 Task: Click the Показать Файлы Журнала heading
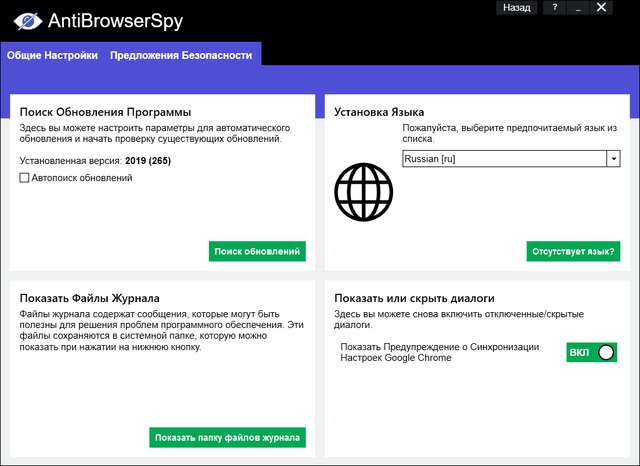(x=90, y=298)
